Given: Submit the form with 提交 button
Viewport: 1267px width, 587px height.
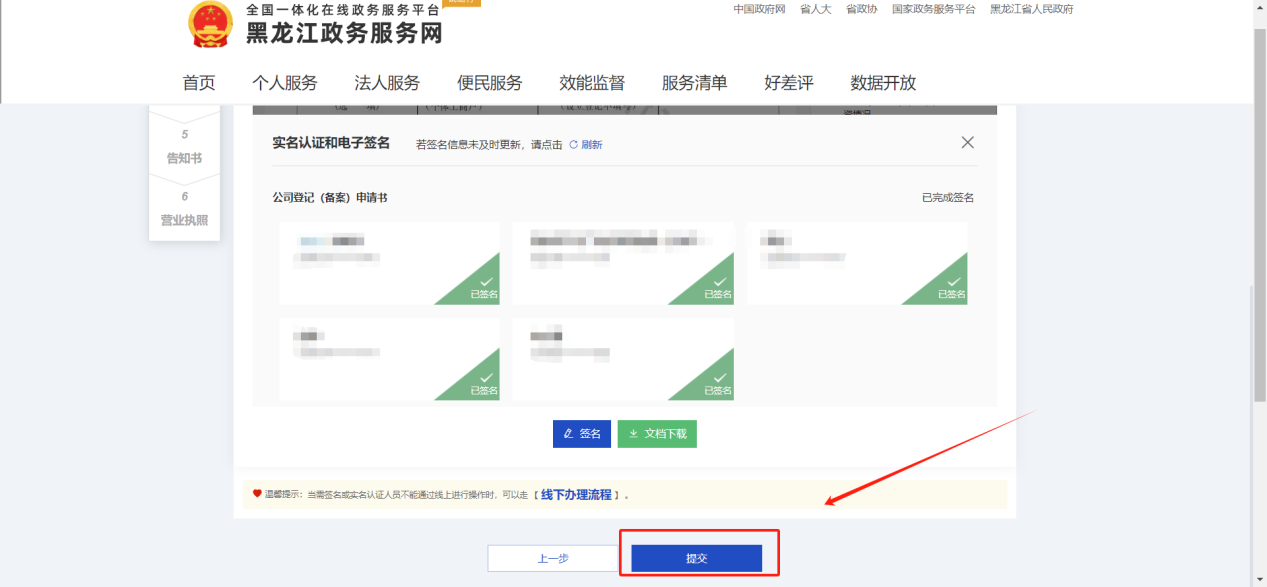Looking at the screenshot, I should (696, 558).
